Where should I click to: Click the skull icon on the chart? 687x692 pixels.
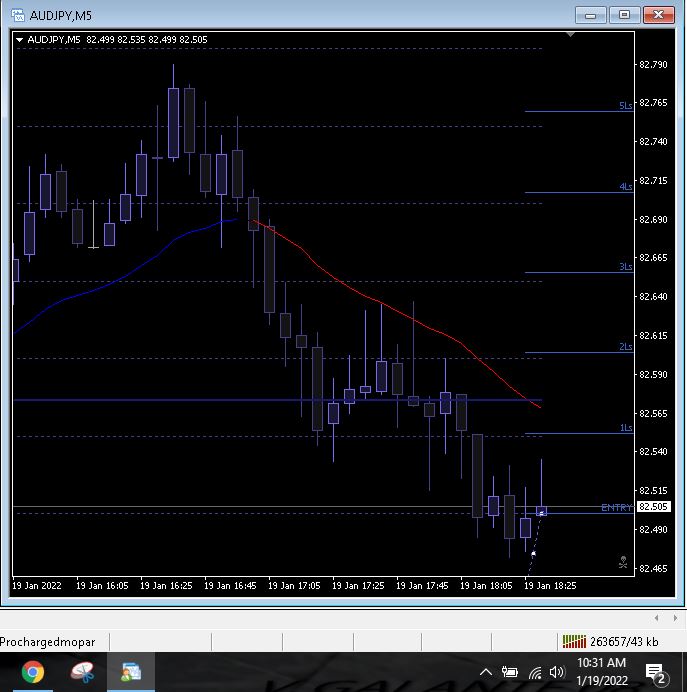pyautogui.click(x=623, y=562)
